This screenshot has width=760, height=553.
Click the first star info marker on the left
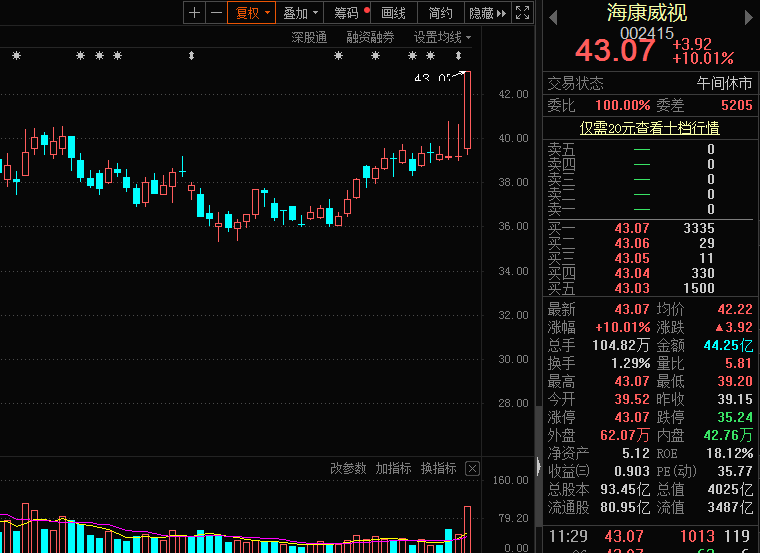(x=16, y=56)
